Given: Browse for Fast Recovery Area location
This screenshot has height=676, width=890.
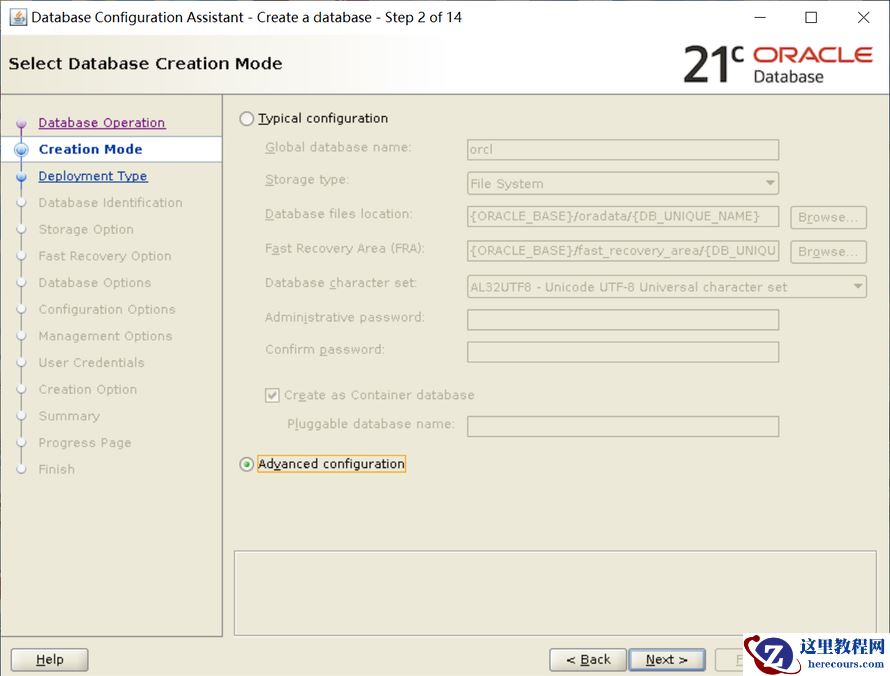Looking at the screenshot, I should click(x=828, y=251).
